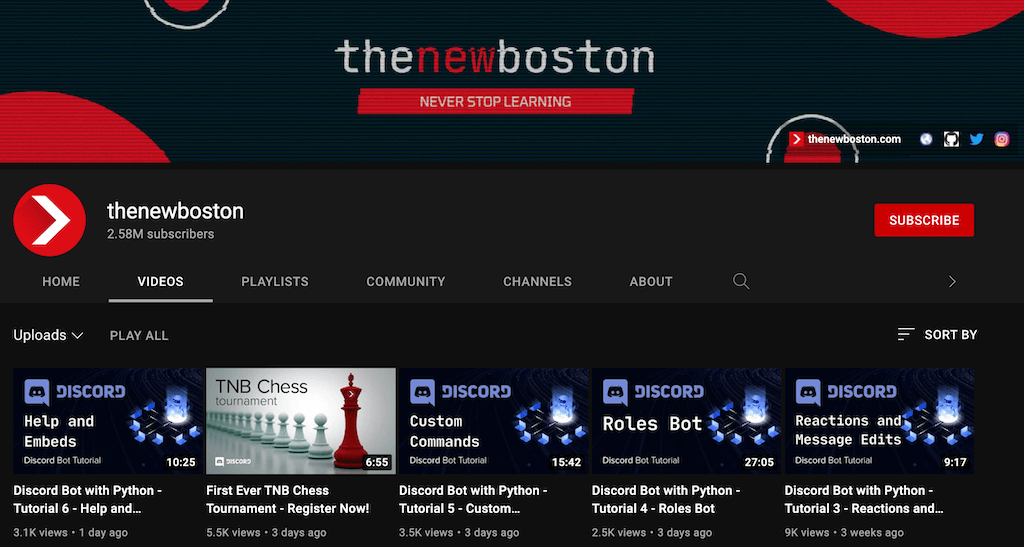
Task: Open Reactions and Message Edits thumbnail
Action: pyautogui.click(x=879, y=420)
